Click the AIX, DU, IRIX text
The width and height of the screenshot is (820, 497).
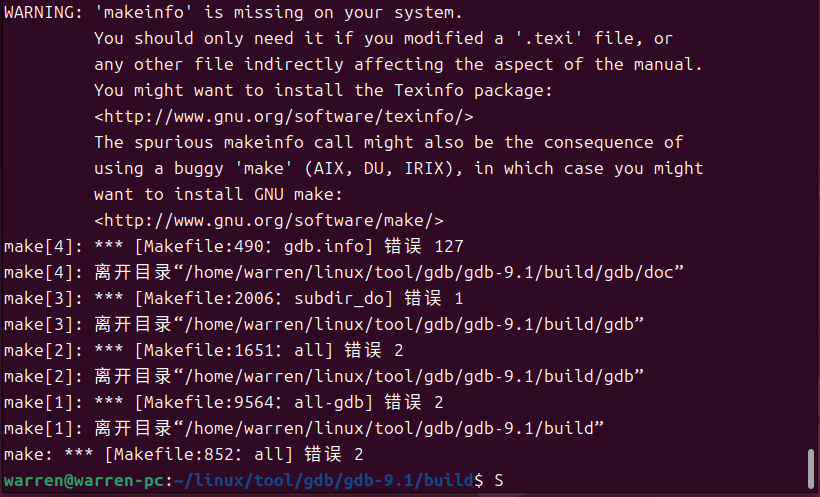(x=379, y=168)
